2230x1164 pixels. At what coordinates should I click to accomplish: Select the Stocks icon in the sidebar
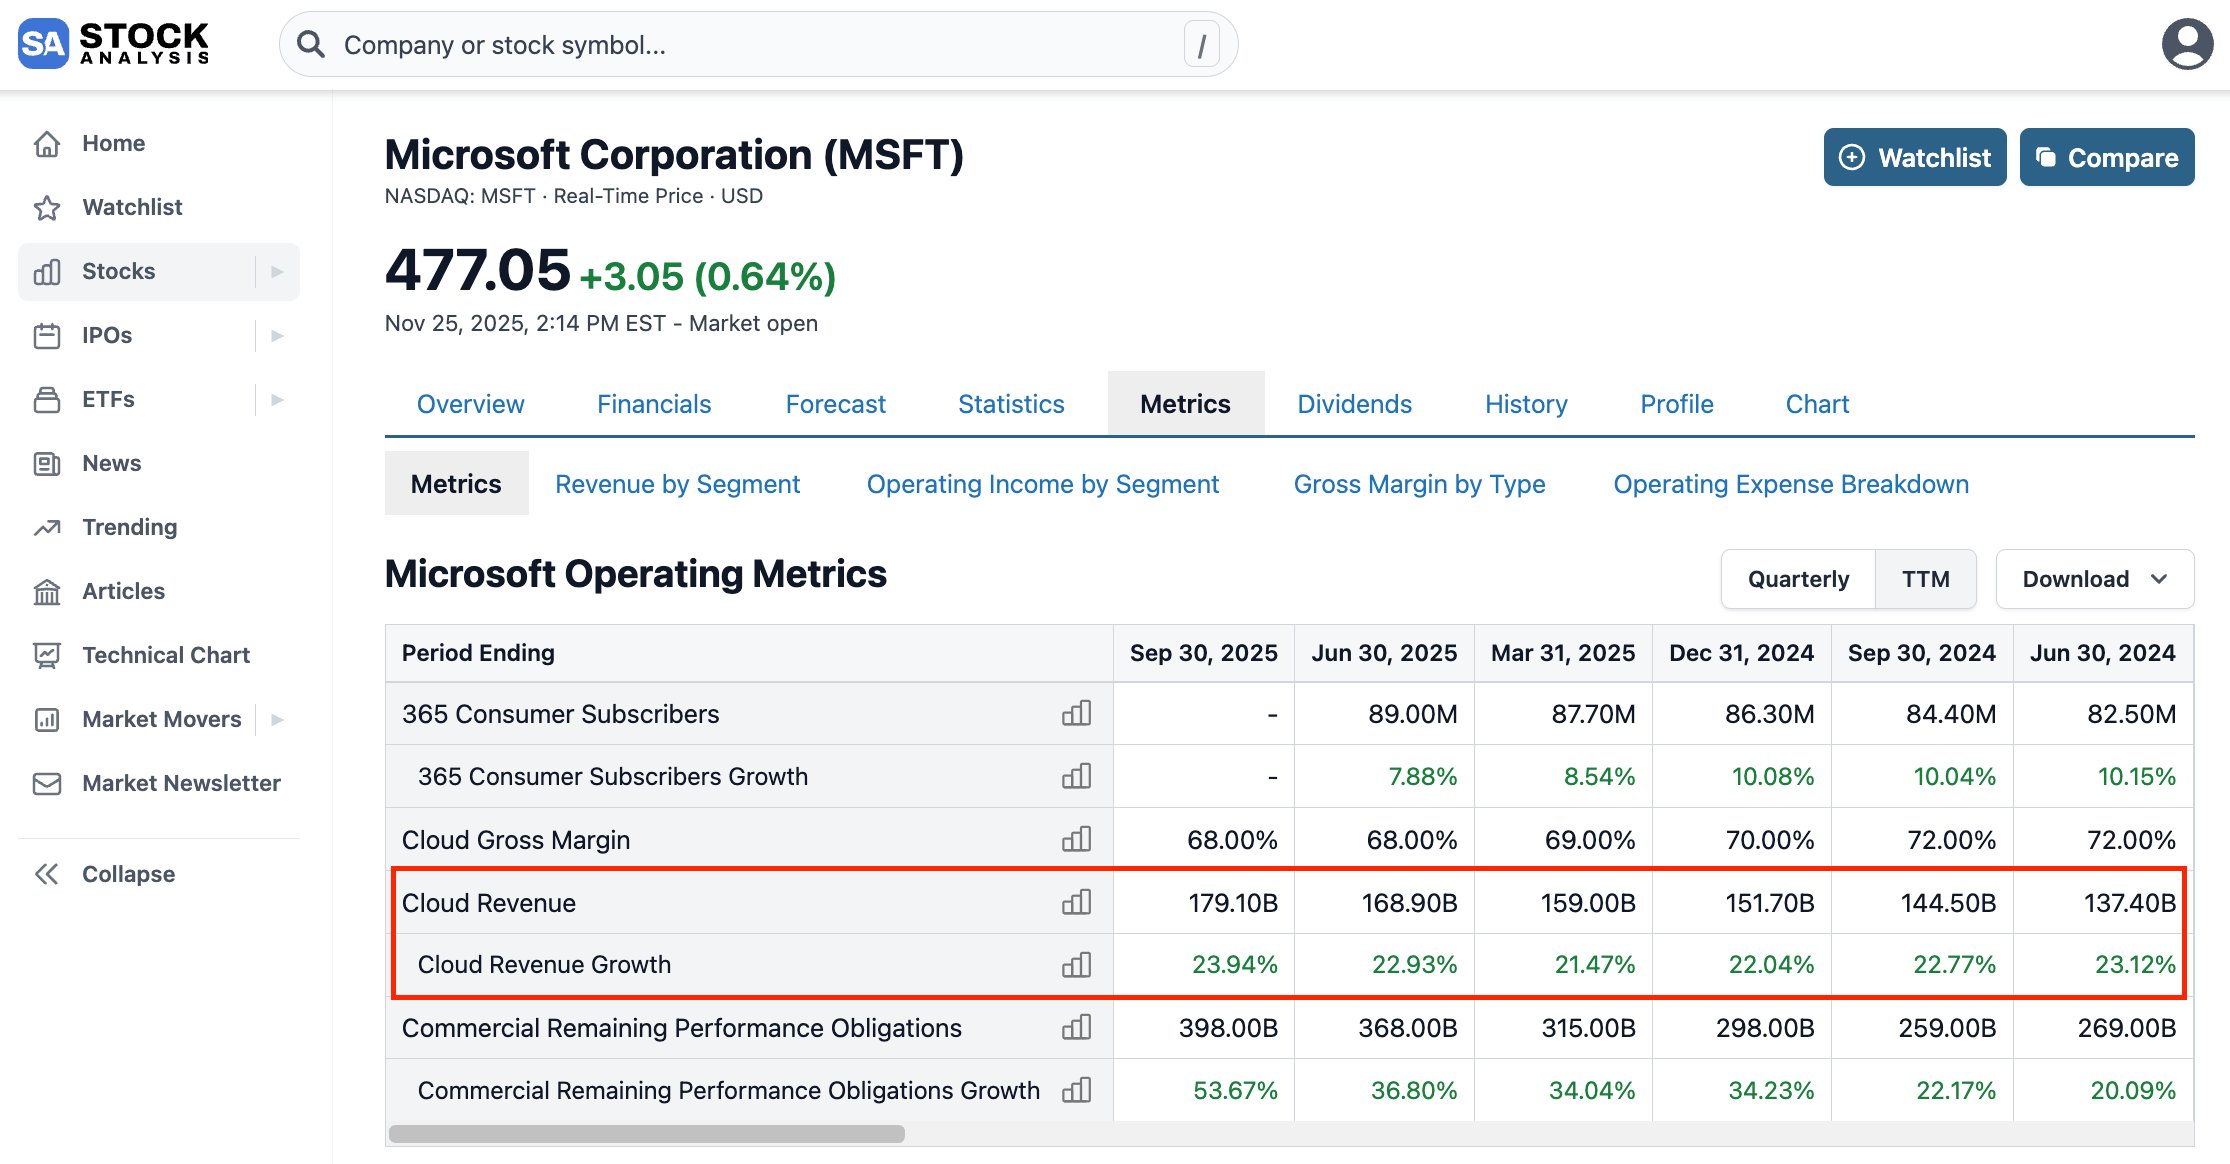47,271
